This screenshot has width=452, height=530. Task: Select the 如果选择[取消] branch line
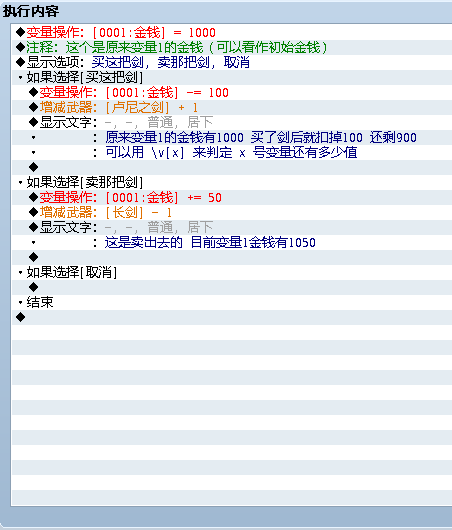(x=232, y=272)
